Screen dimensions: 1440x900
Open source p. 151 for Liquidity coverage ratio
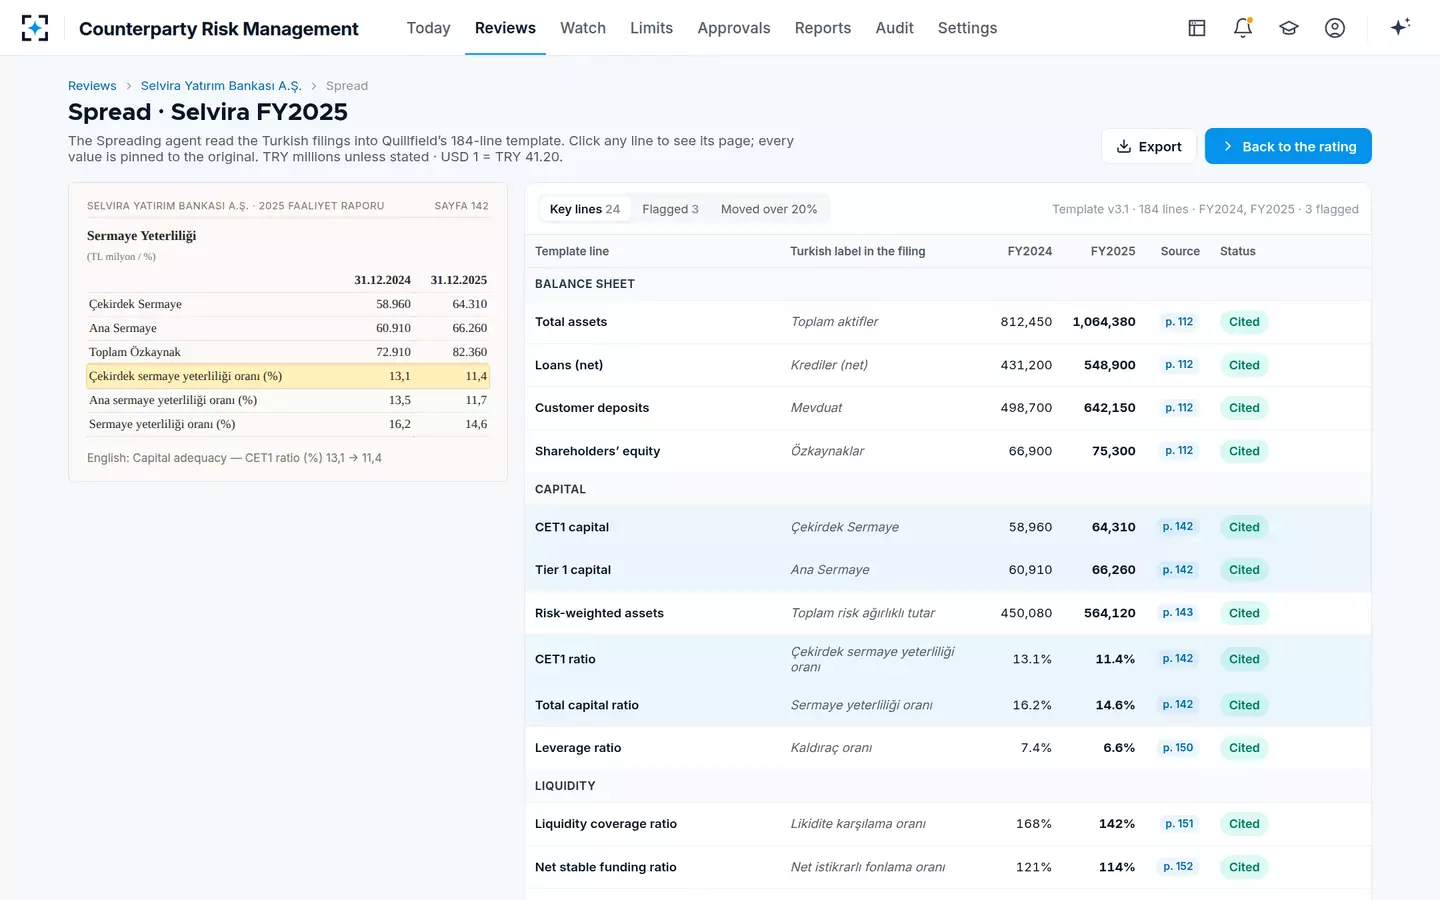(1179, 824)
